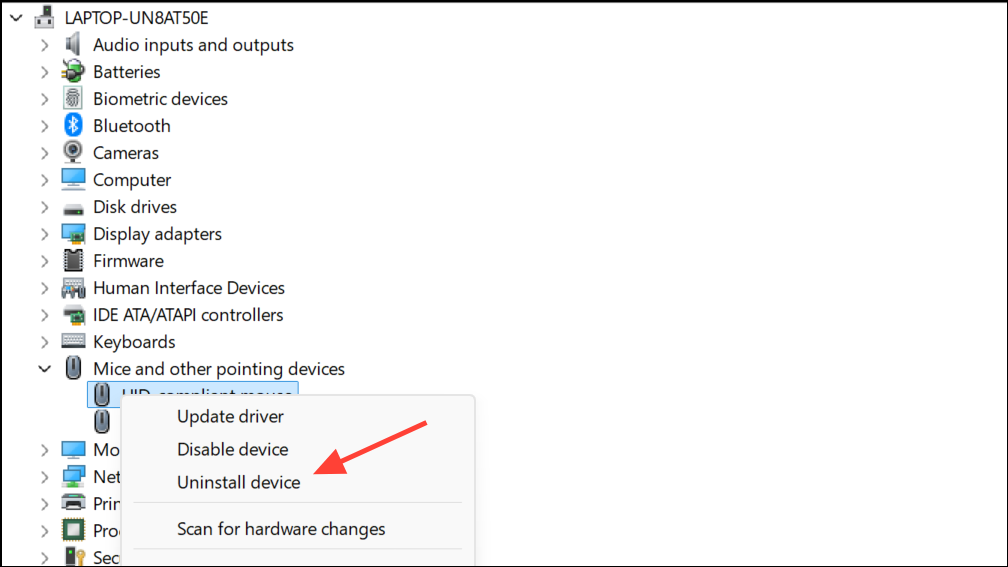The height and width of the screenshot is (567, 1008).
Task: Choose Disable device in context menu
Action: (x=232, y=450)
